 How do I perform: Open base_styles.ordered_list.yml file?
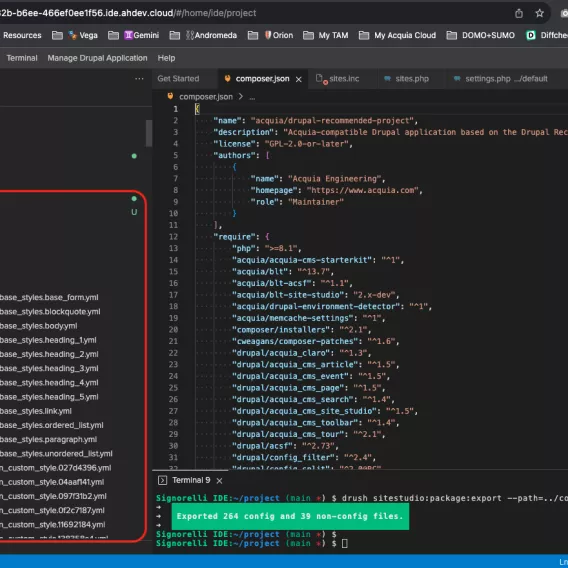(51, 425)
